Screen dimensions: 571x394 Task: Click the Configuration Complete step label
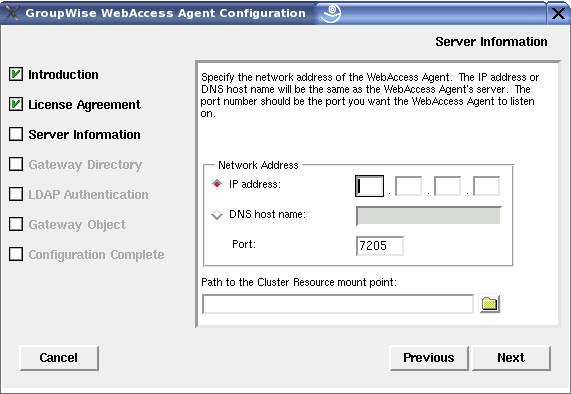pyautogui.click(x=97, y=255)
